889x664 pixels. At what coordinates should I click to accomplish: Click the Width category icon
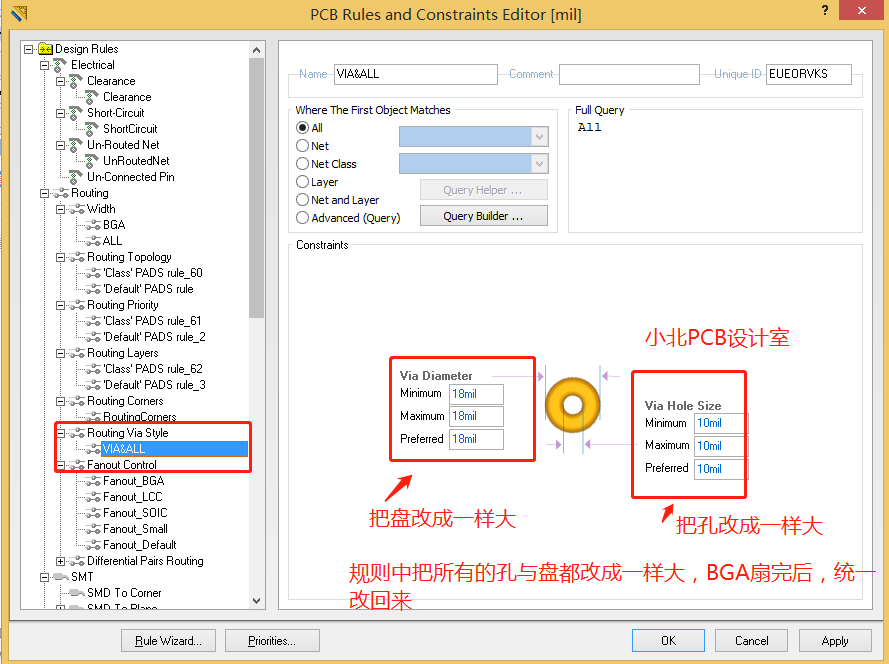(77, 209)
